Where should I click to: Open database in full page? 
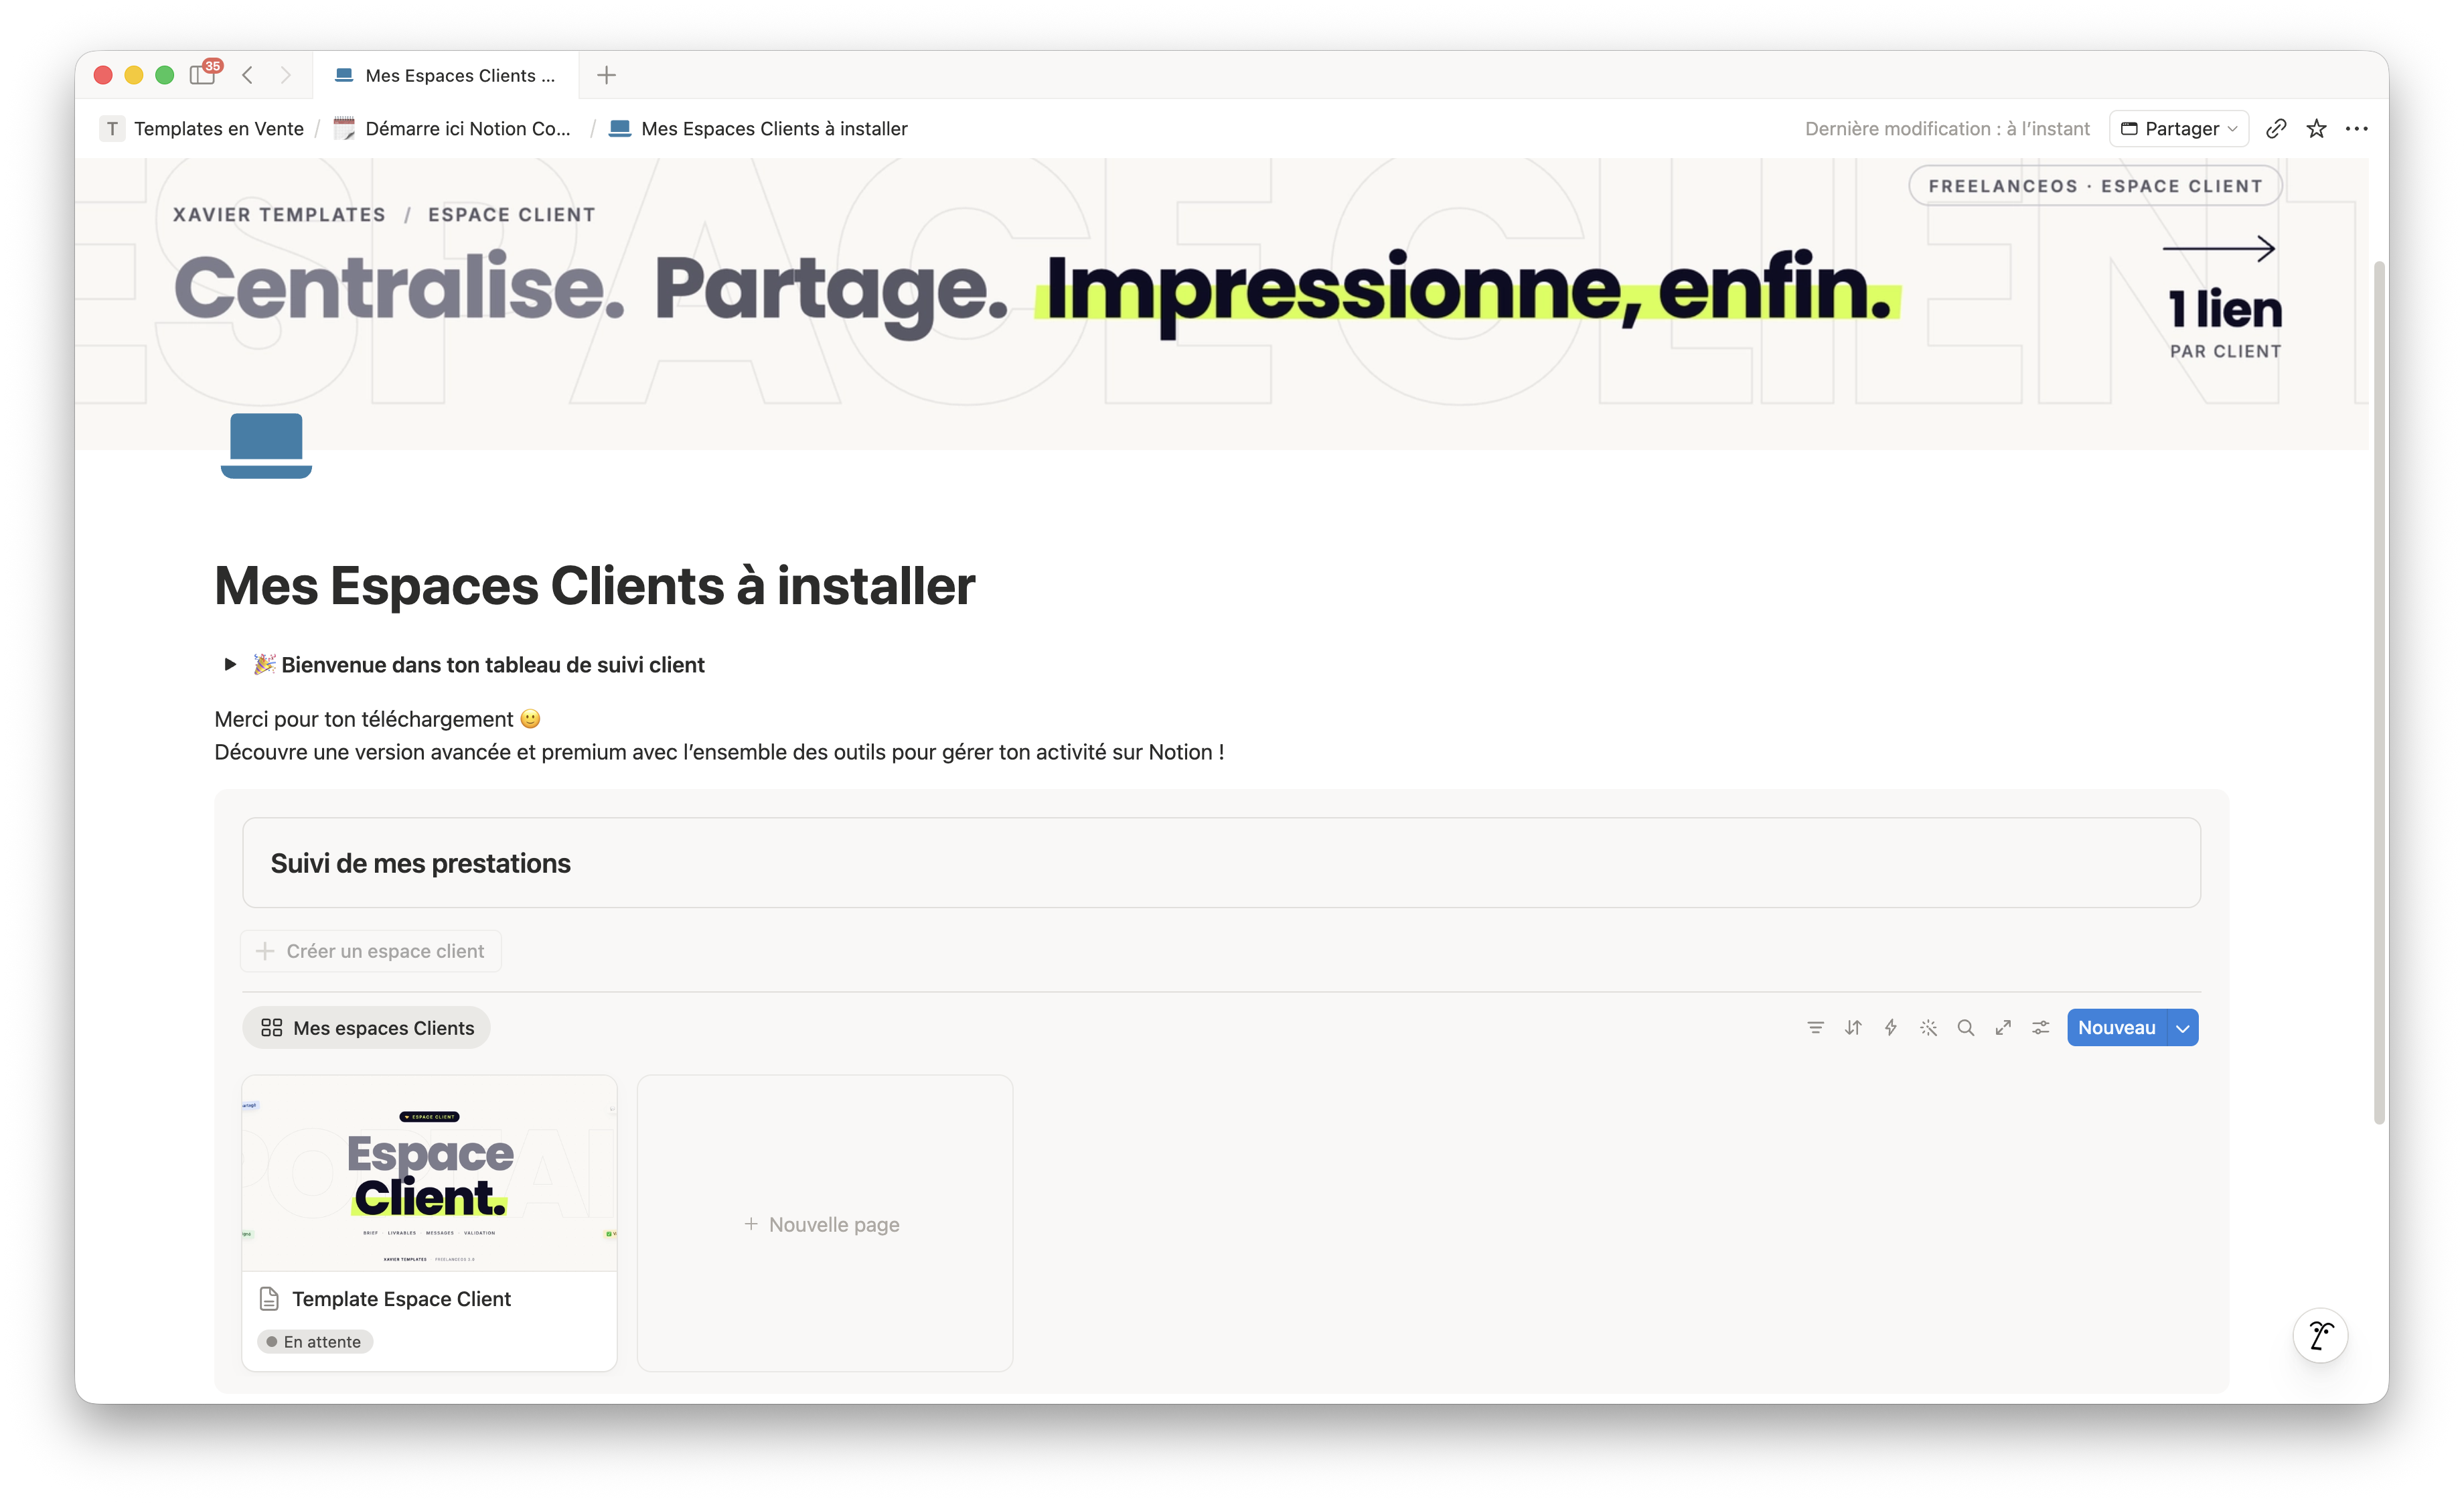2003,1028
